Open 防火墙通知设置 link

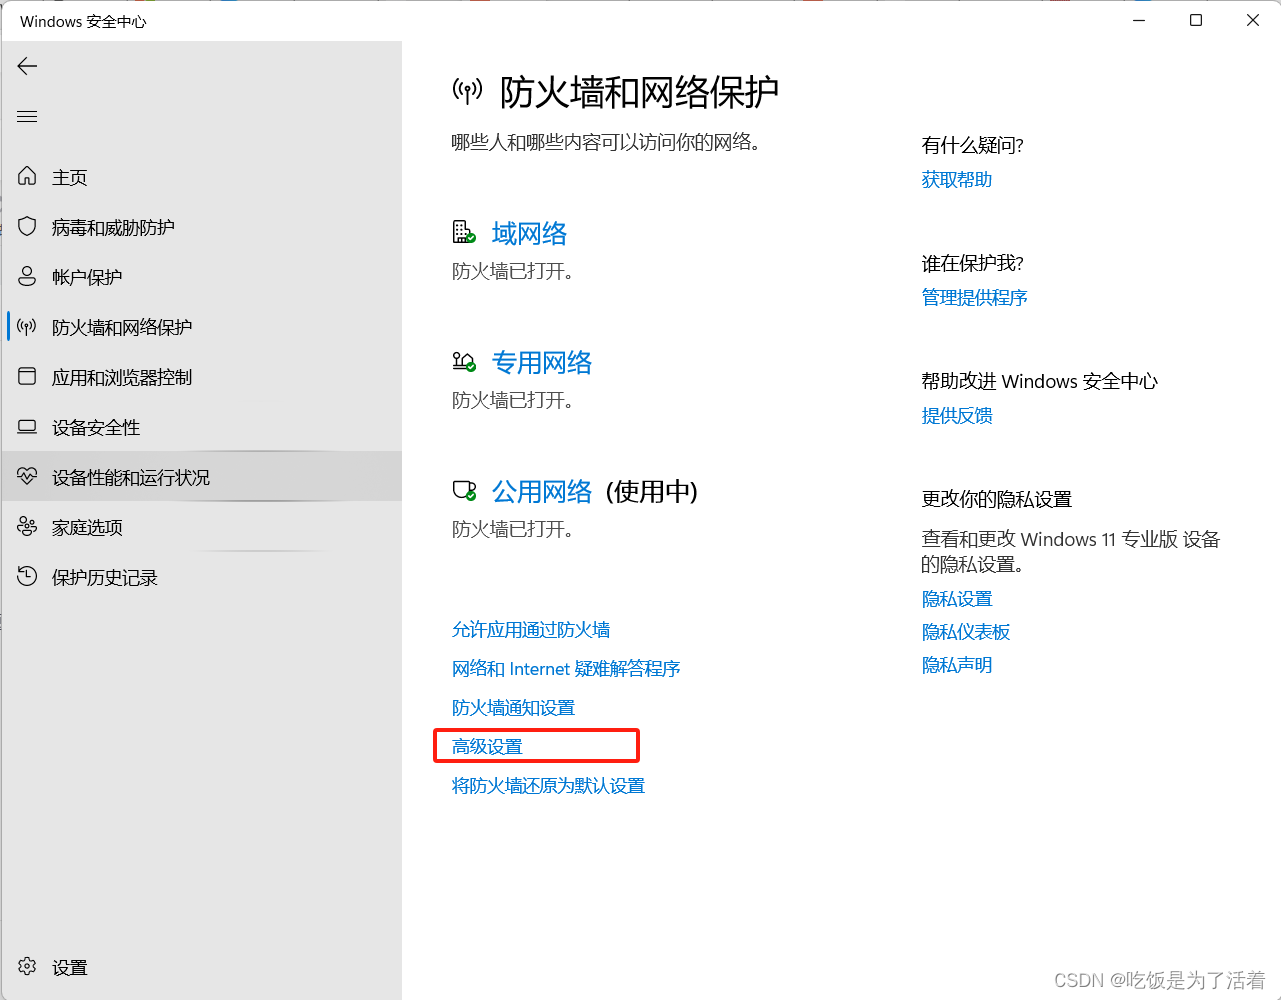[x=513, y=707]
